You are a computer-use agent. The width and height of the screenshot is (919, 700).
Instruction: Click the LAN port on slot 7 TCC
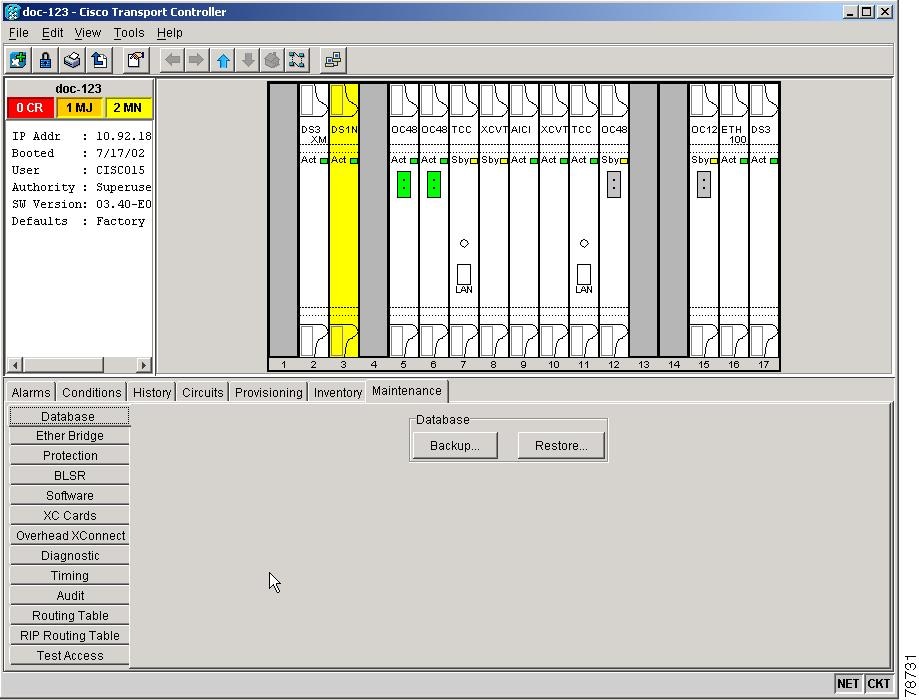[464, 274]
